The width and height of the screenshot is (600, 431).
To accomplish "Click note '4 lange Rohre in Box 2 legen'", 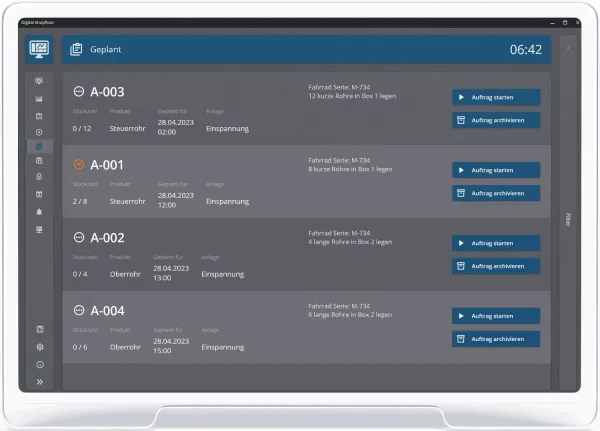I will pyautogui.click(x=350, y=242).
